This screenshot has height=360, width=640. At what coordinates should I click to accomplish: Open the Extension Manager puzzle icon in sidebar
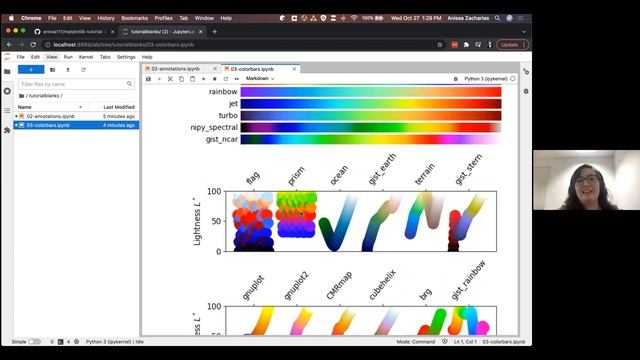point(7,130)
